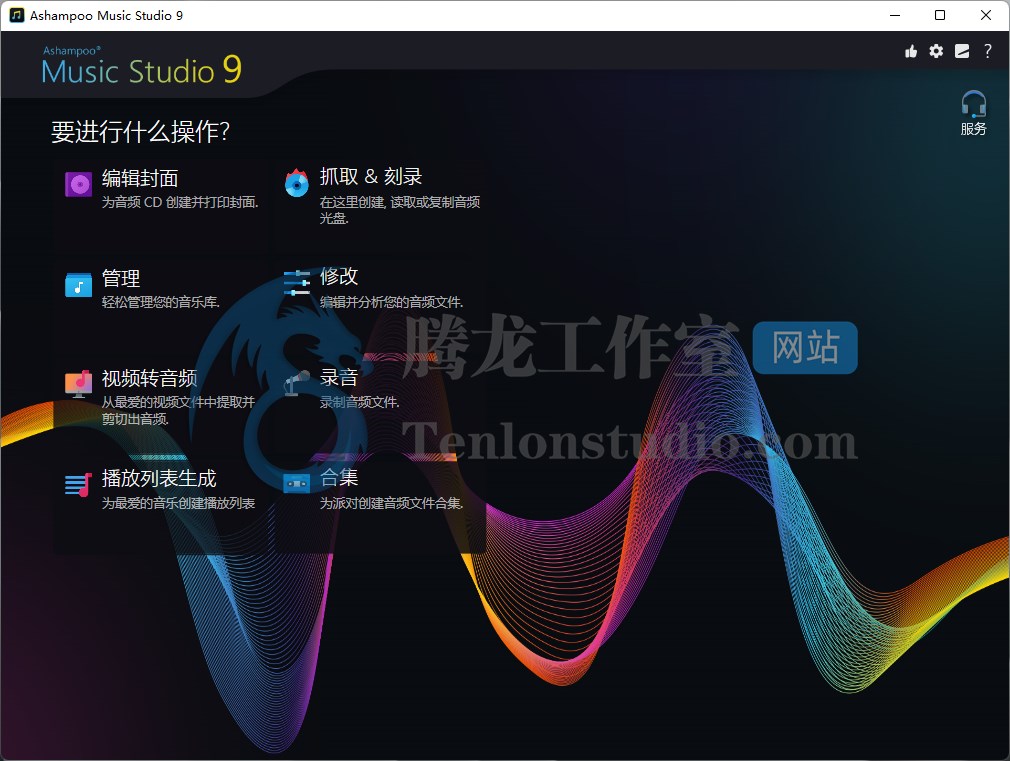Open the 视频转音频 title
The width and height of the screenshot is (1010, 761).
click(149, 378)
